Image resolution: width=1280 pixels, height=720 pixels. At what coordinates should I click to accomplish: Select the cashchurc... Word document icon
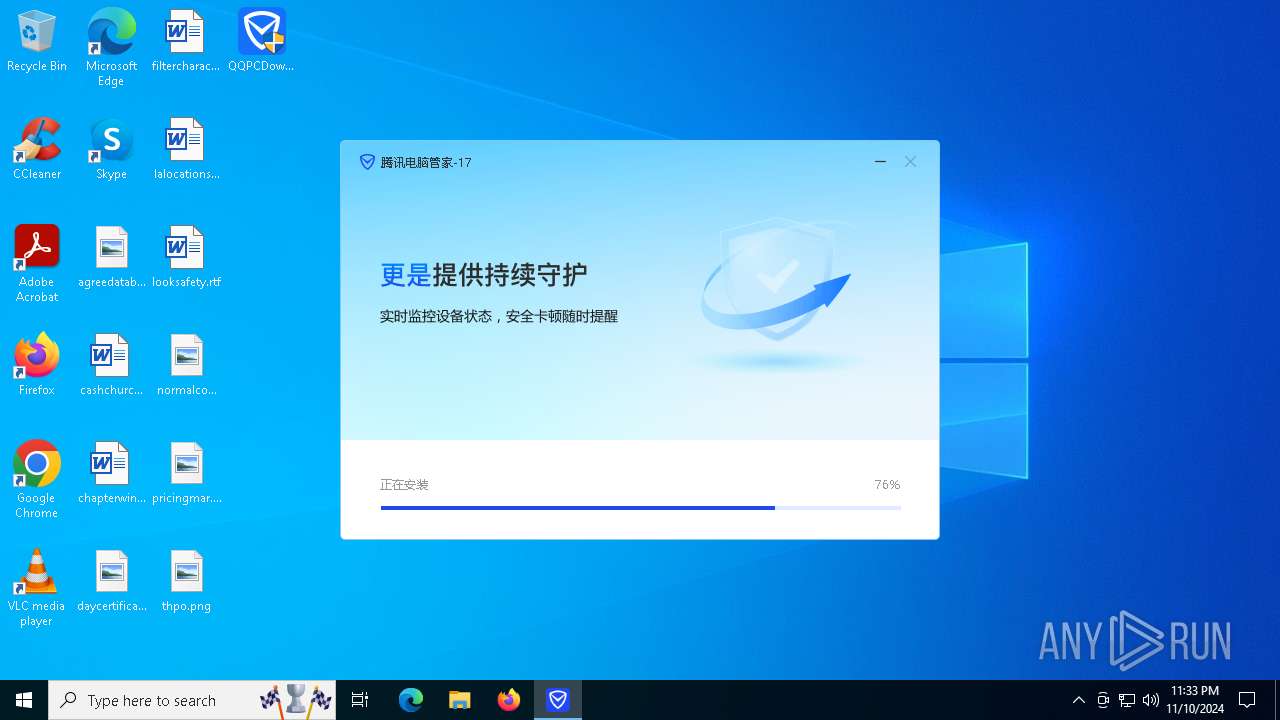coord(112,365)
